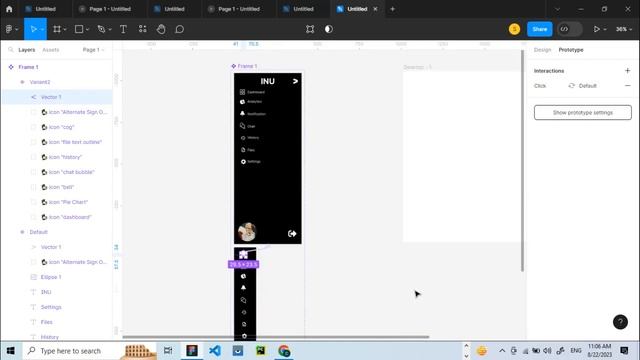The width and height of the screenshot is (640, 360).
Task: Switch to the Assets tab
Action: pyautogui.click(x=51, y=50)
